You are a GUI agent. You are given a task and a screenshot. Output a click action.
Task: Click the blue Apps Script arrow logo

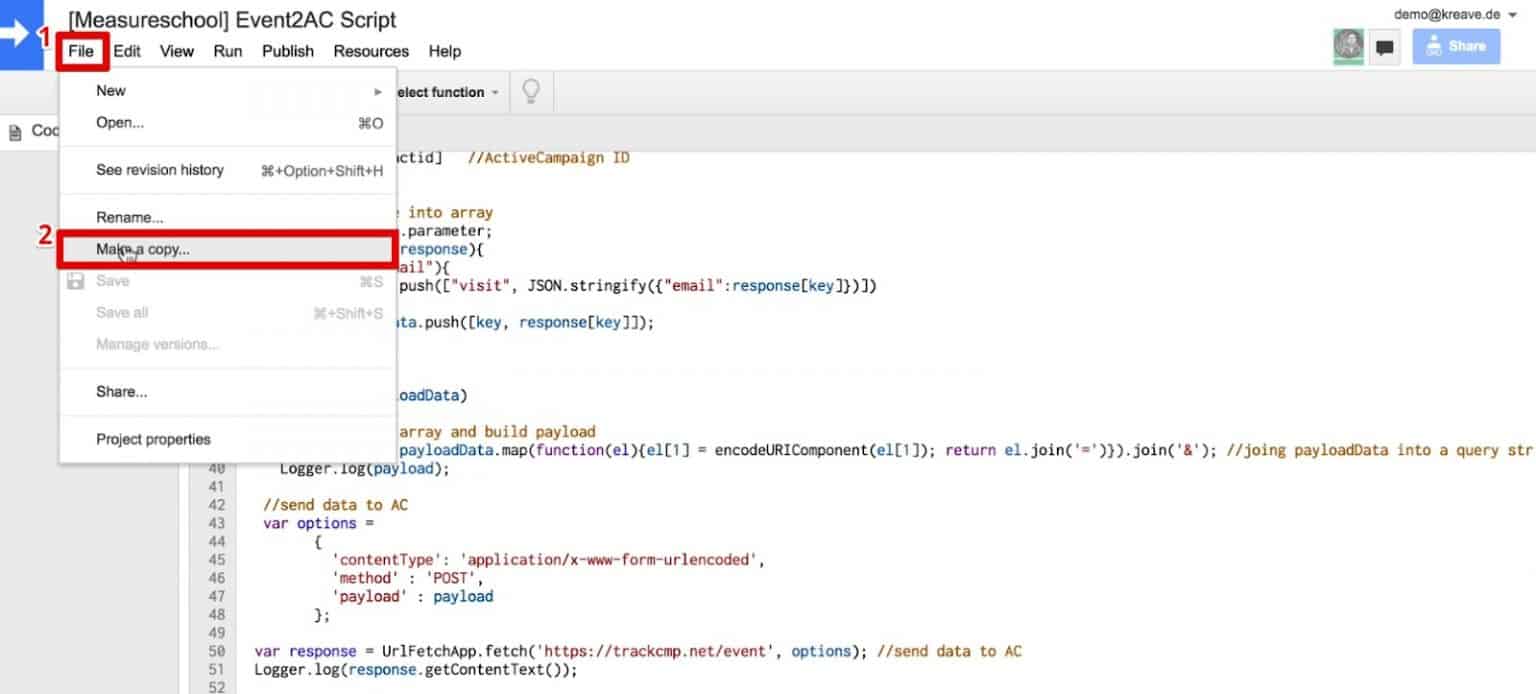coord(20,35)
